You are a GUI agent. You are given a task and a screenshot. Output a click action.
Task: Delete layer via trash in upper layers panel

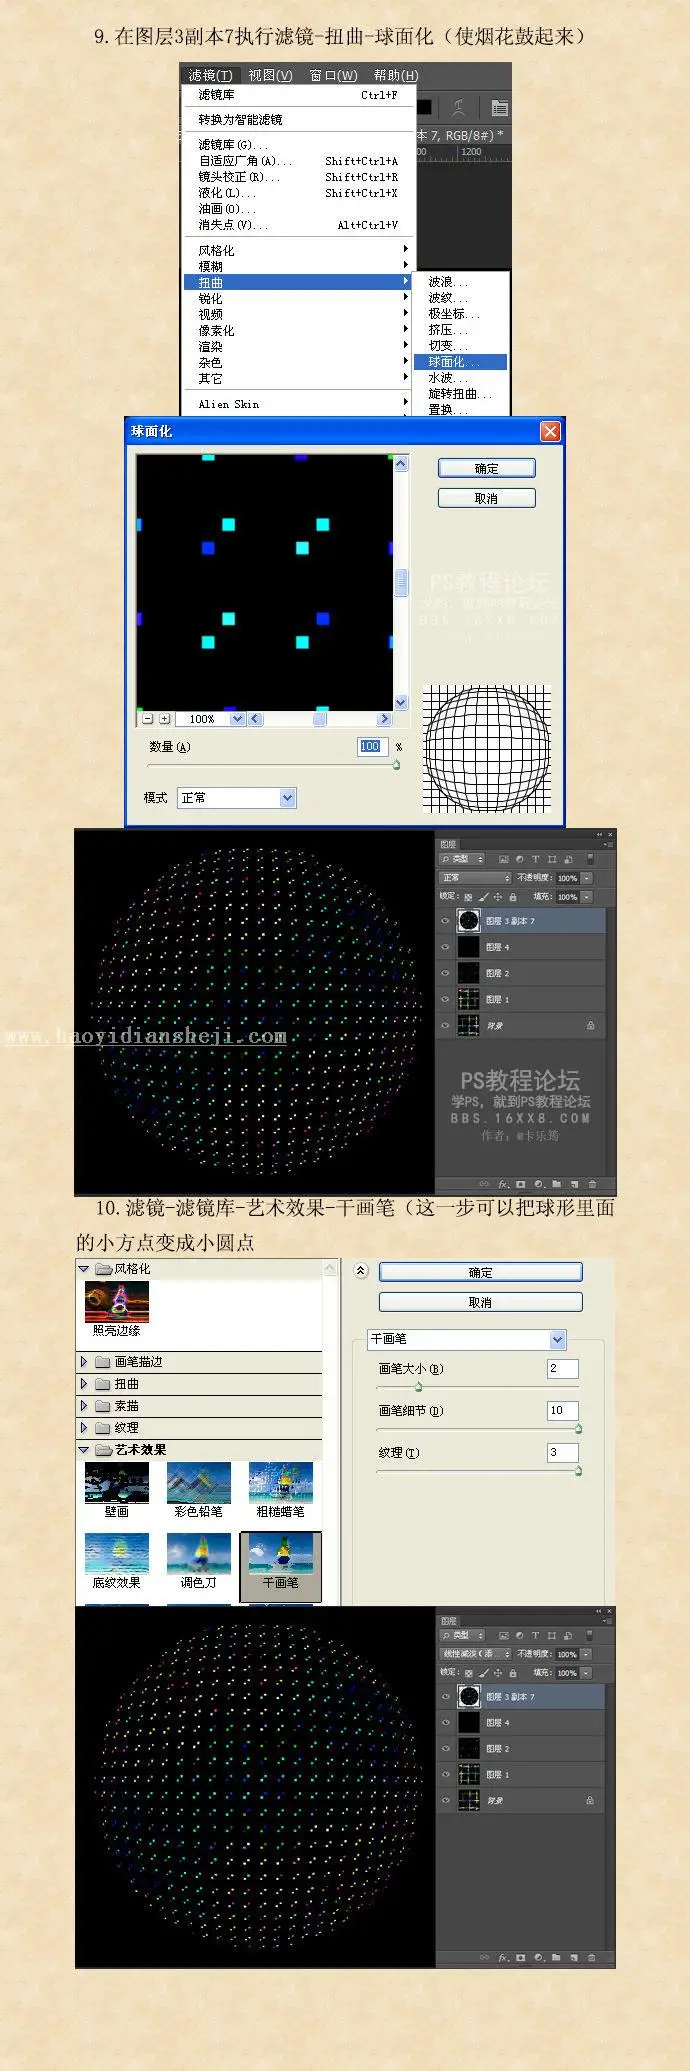592,1184
